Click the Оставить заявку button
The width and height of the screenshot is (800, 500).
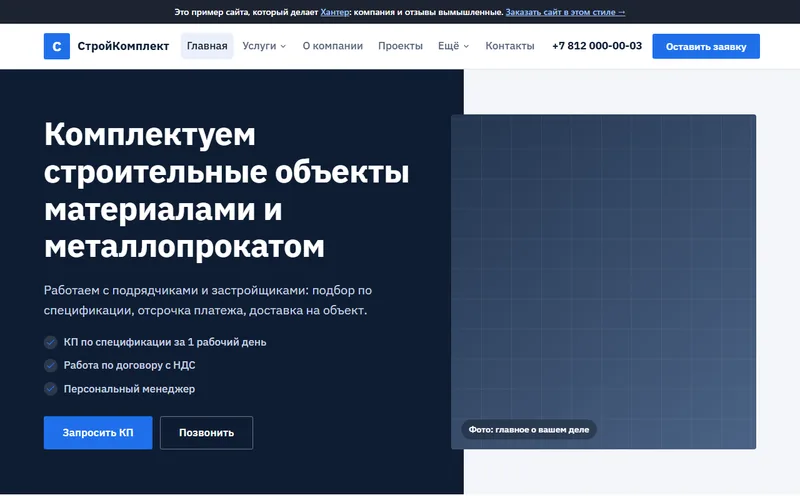coord(706,46)
